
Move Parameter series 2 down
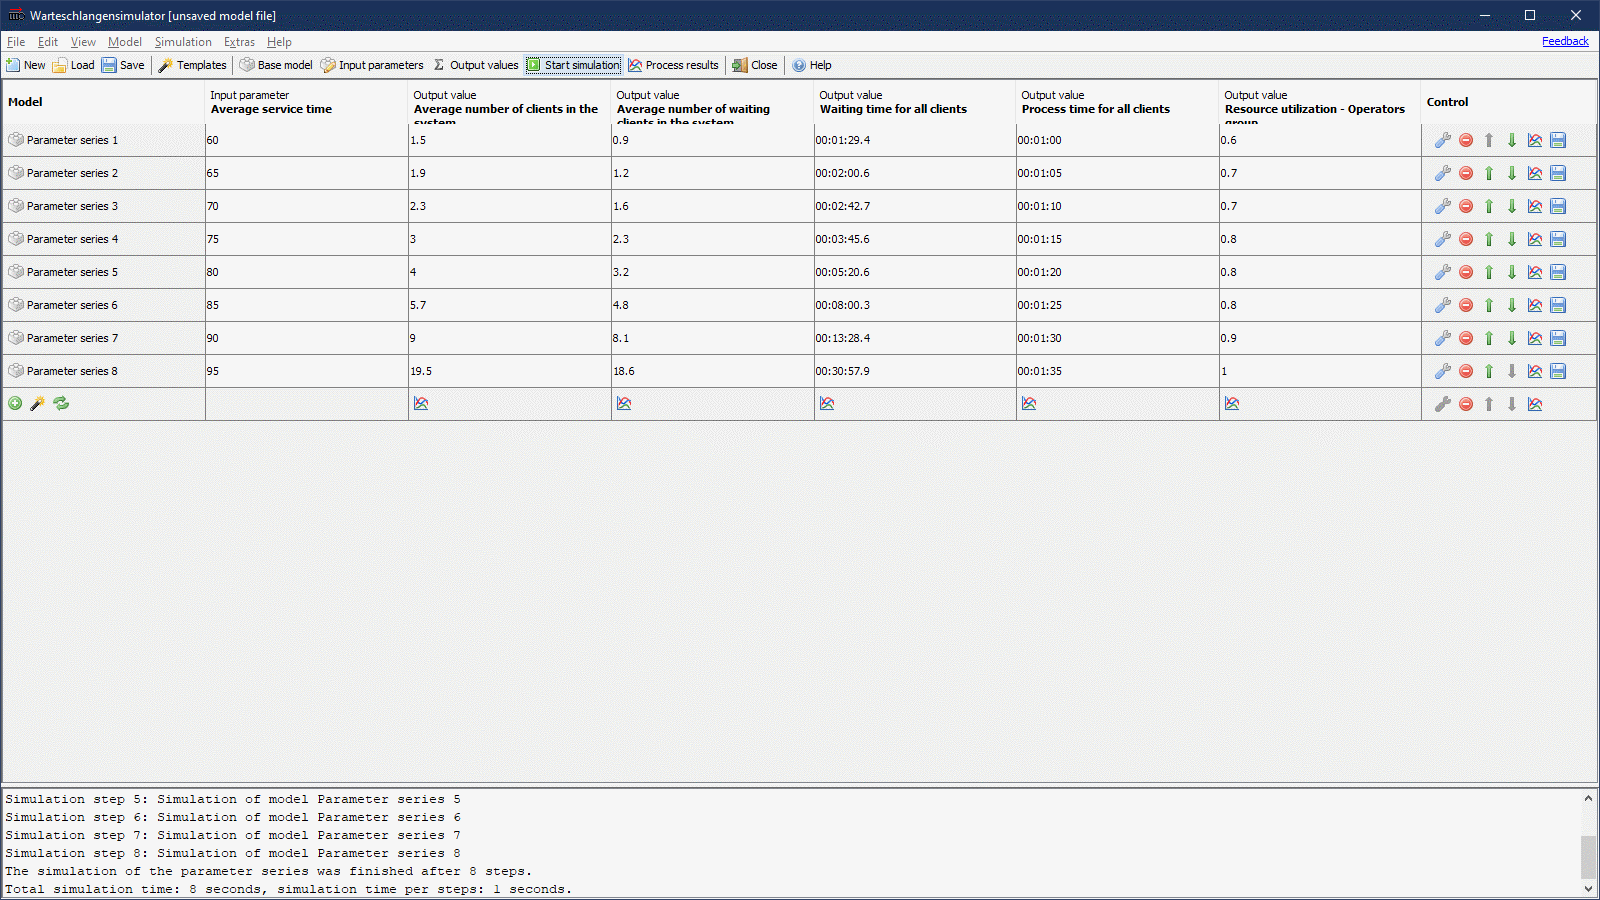tap(1512, 173)
